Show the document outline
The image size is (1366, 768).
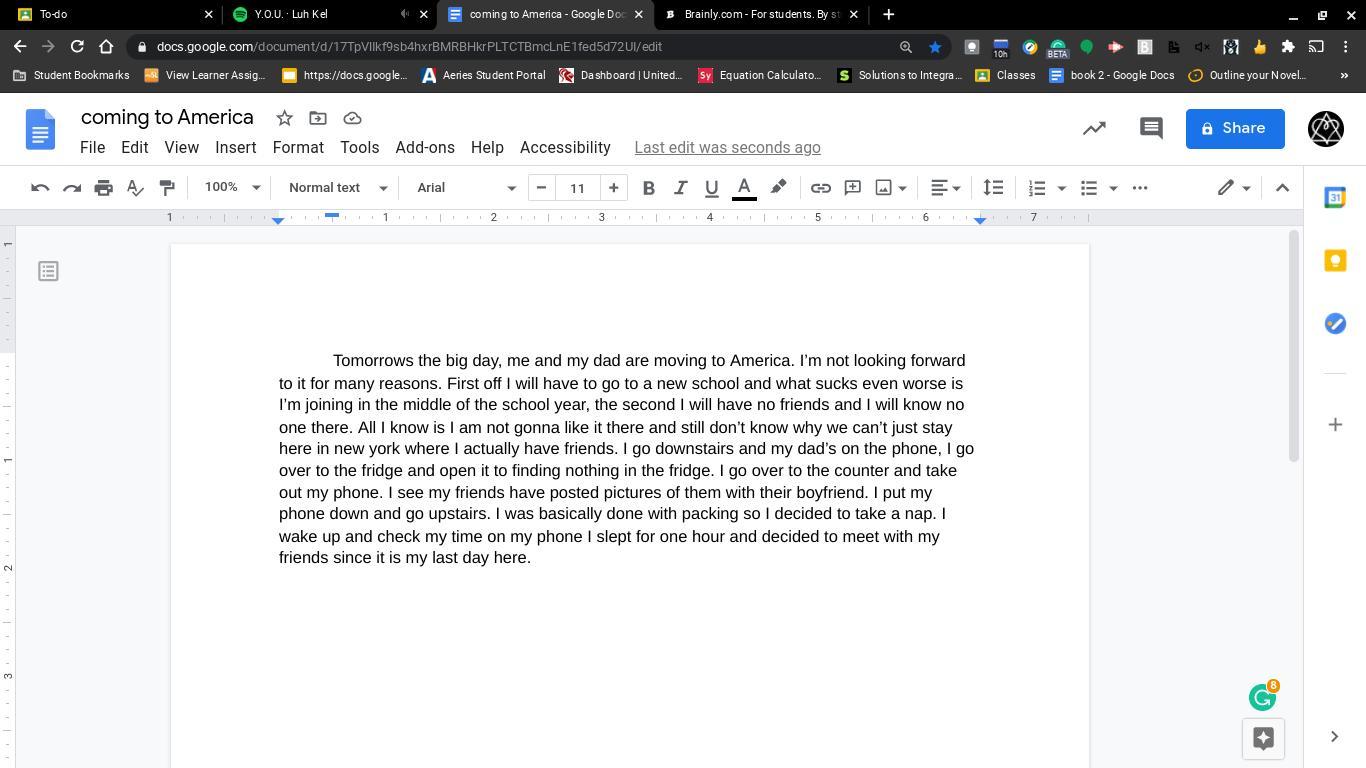tap(48, 271)
